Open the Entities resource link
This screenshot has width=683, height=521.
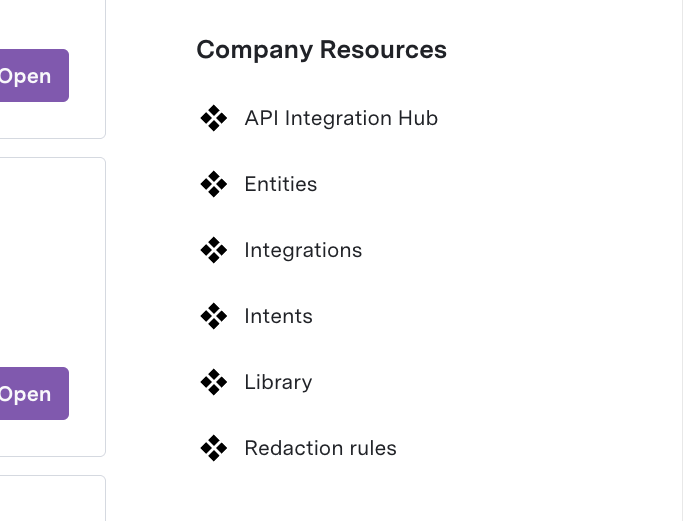point(281,184)
